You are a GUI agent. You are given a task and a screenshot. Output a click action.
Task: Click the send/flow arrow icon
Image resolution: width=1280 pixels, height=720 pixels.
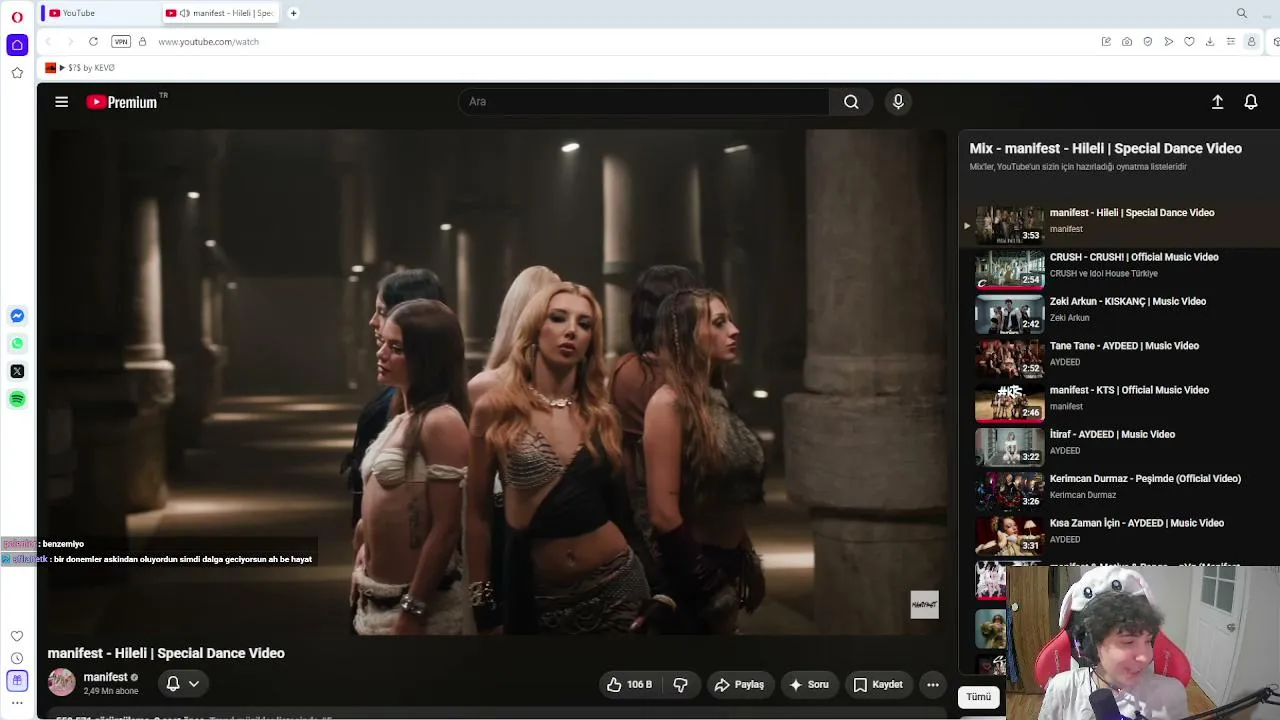point(1168,42)
